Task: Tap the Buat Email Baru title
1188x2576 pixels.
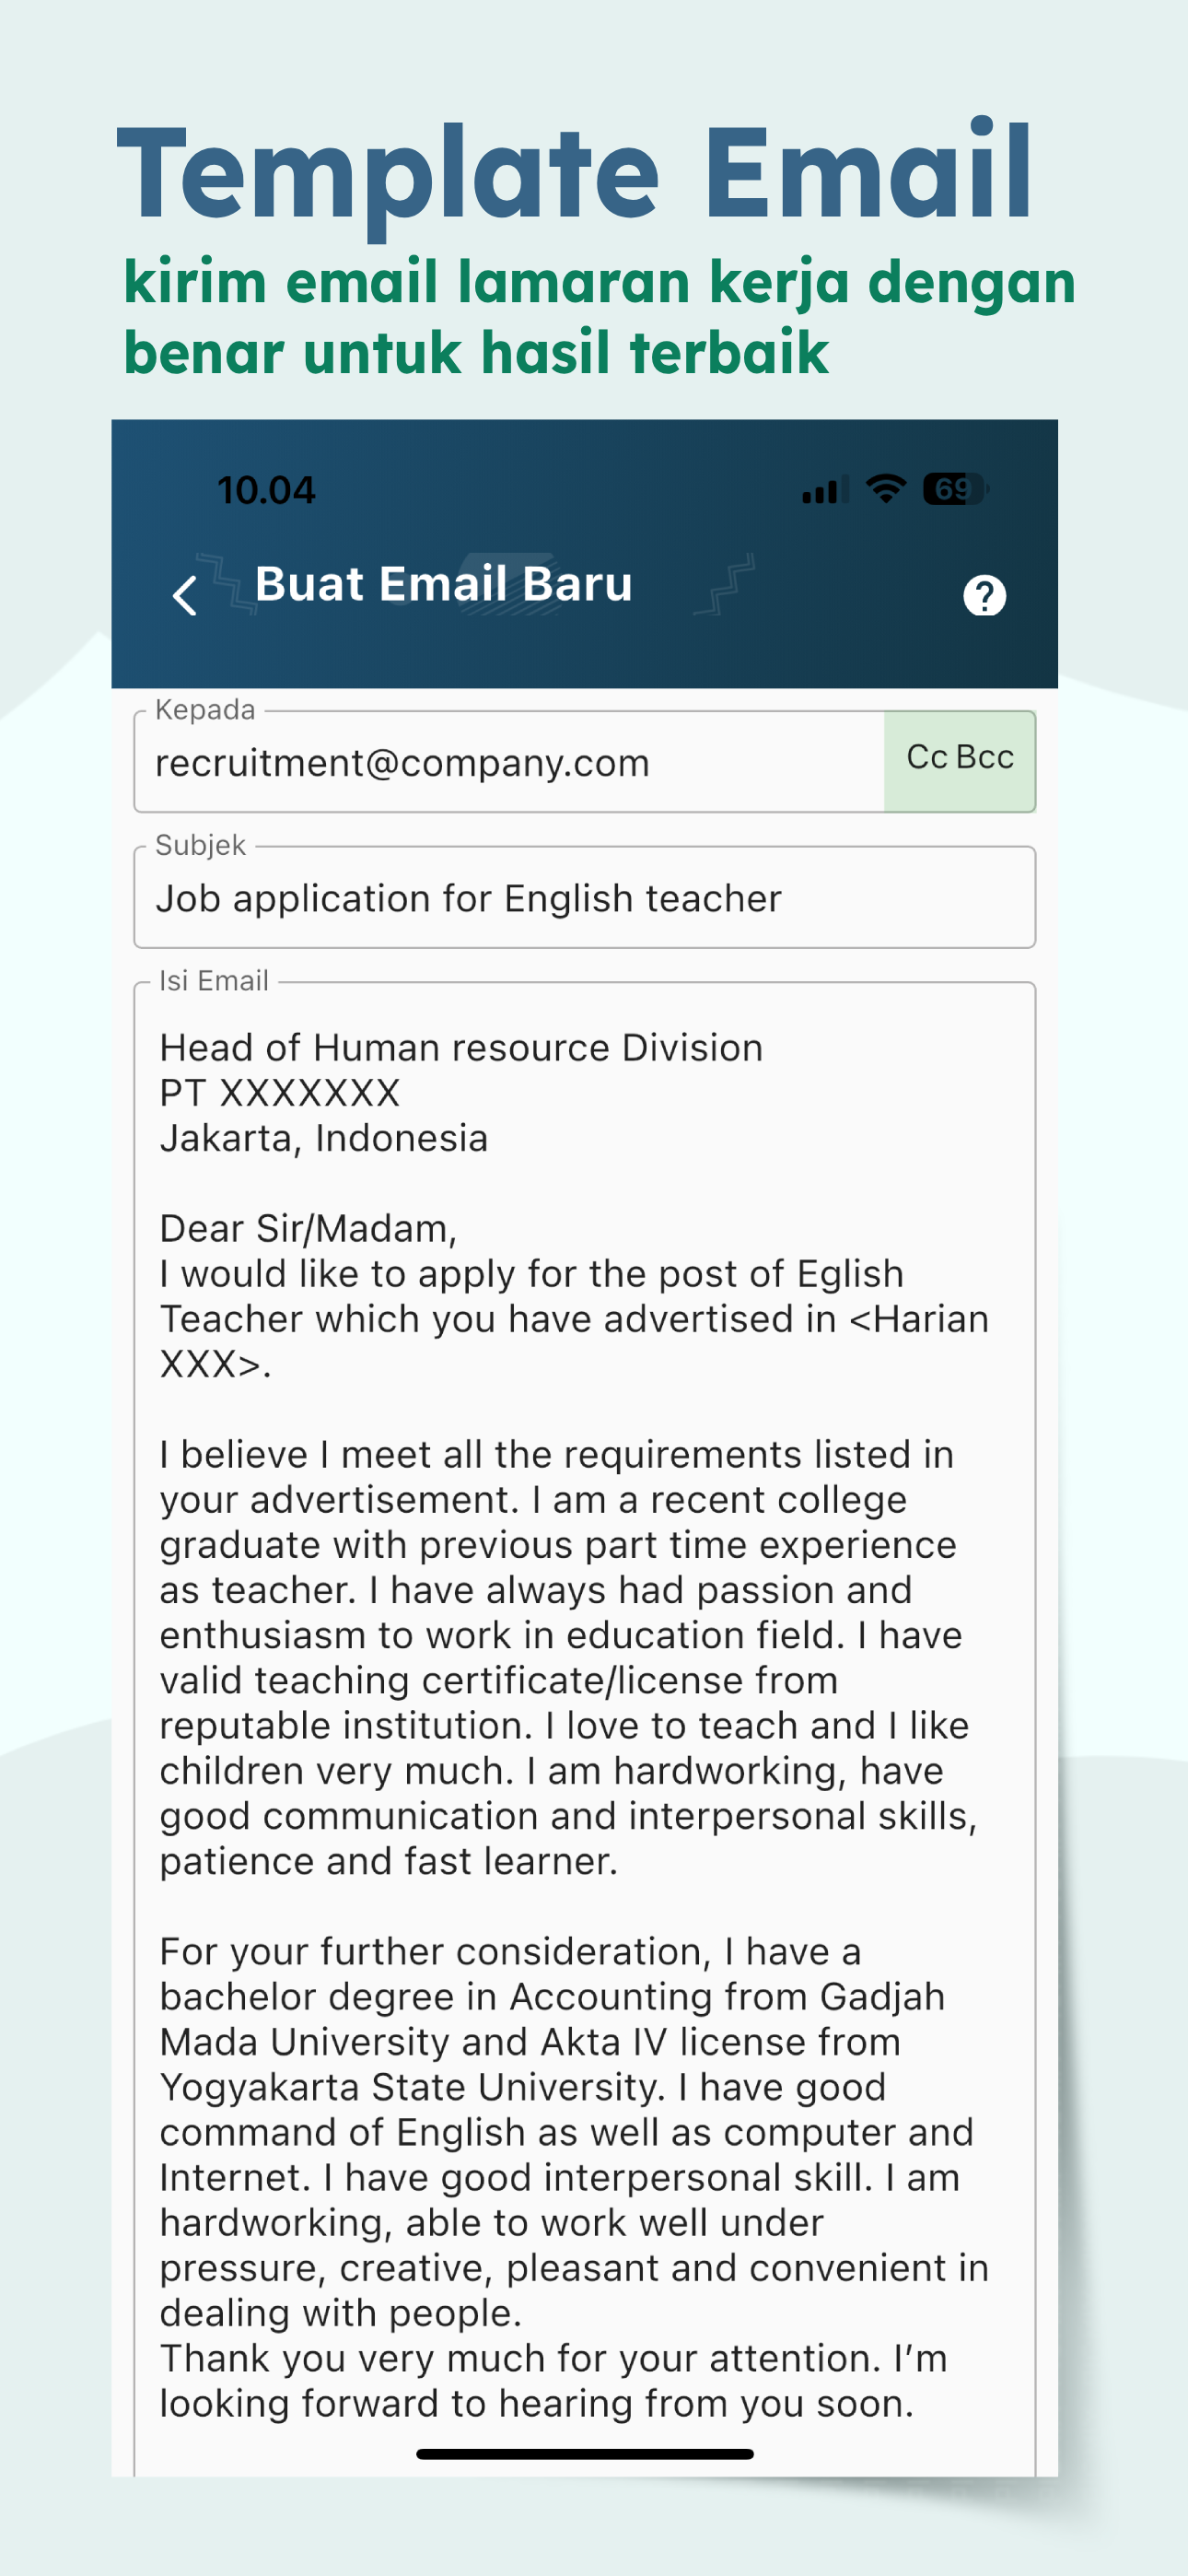Action: coord(444,584)
